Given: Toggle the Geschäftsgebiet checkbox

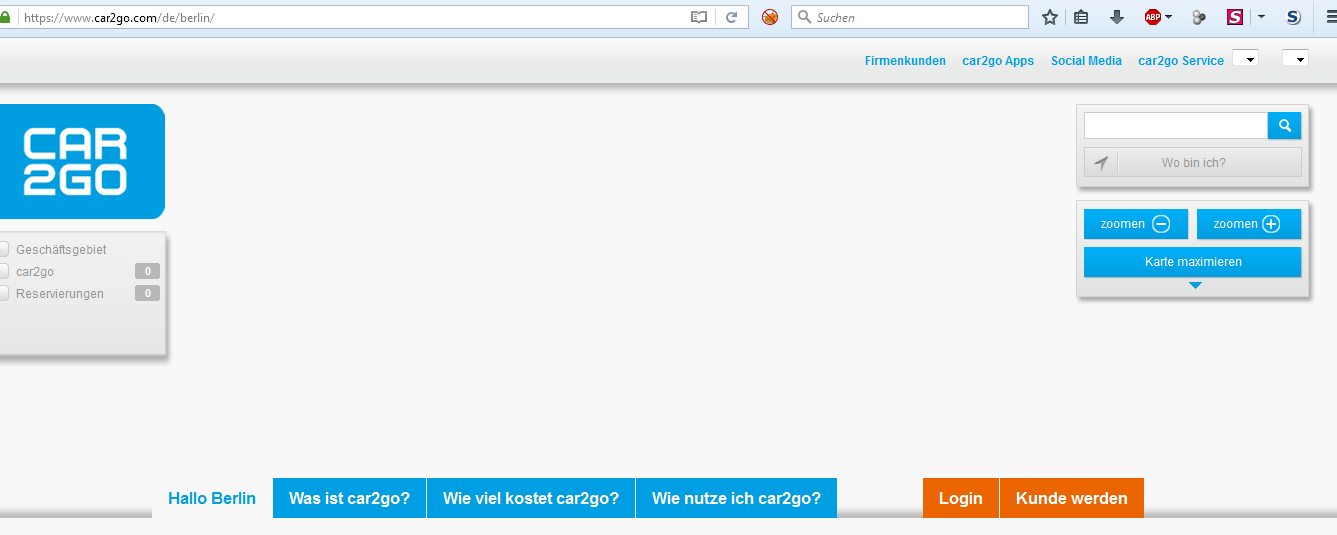Looking at the screenshot, I should click(x=4, y=249).
